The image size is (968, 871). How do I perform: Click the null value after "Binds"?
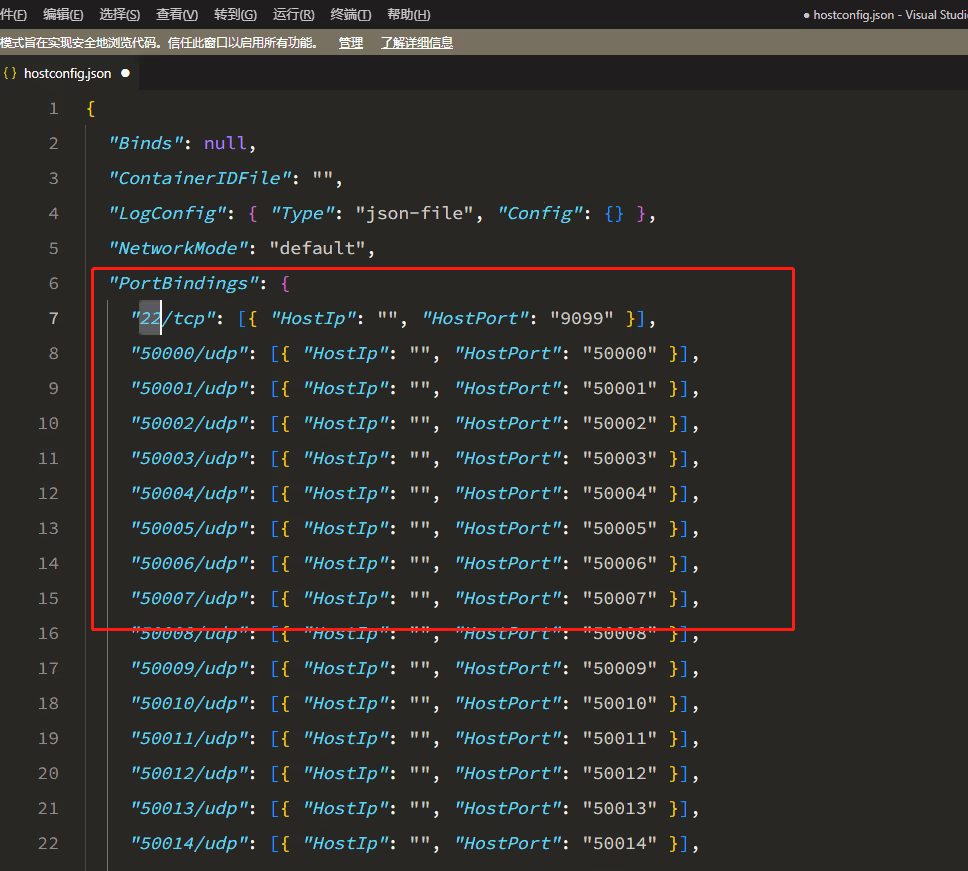coord(225,143)
